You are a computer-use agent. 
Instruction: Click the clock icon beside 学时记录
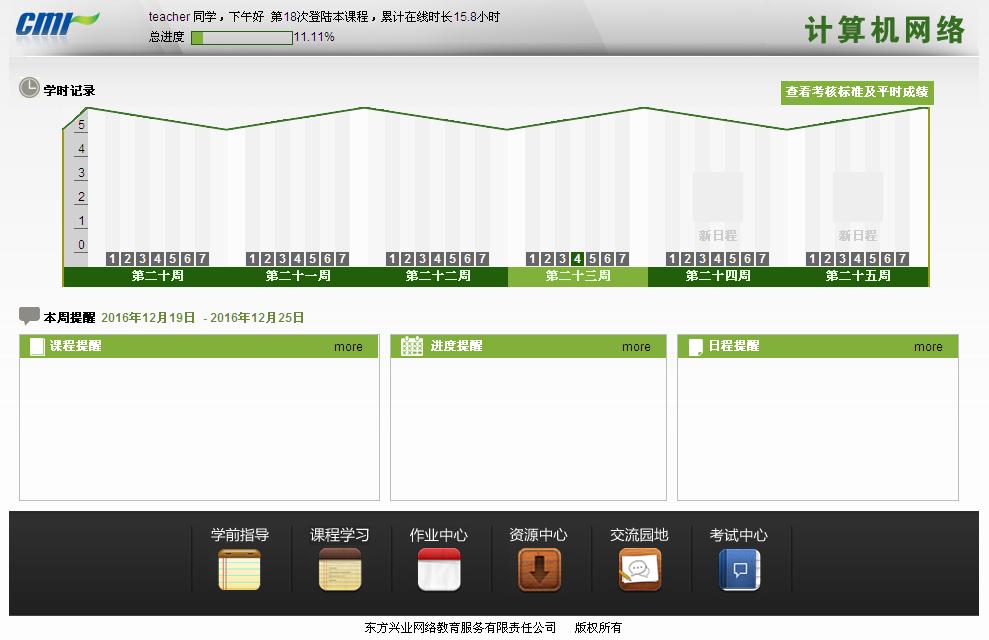[29, 88]
